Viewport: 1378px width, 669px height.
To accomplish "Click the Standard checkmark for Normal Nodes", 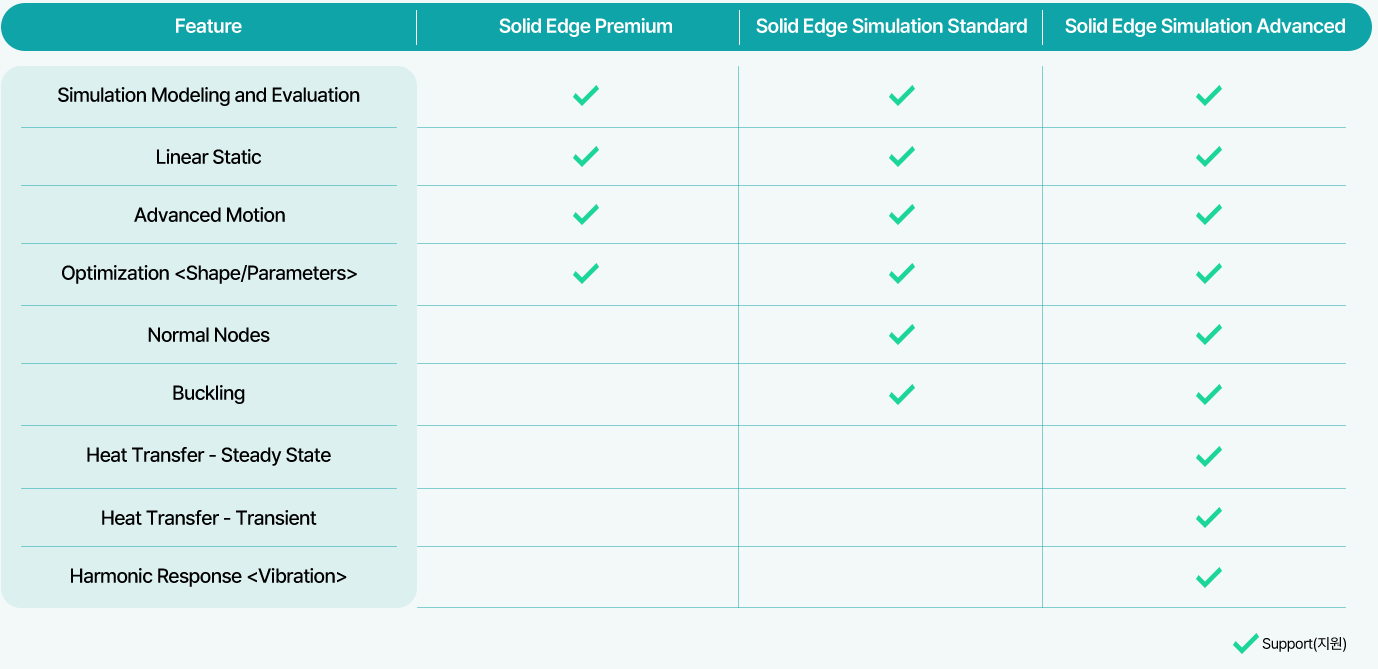I will coord(902,334).
